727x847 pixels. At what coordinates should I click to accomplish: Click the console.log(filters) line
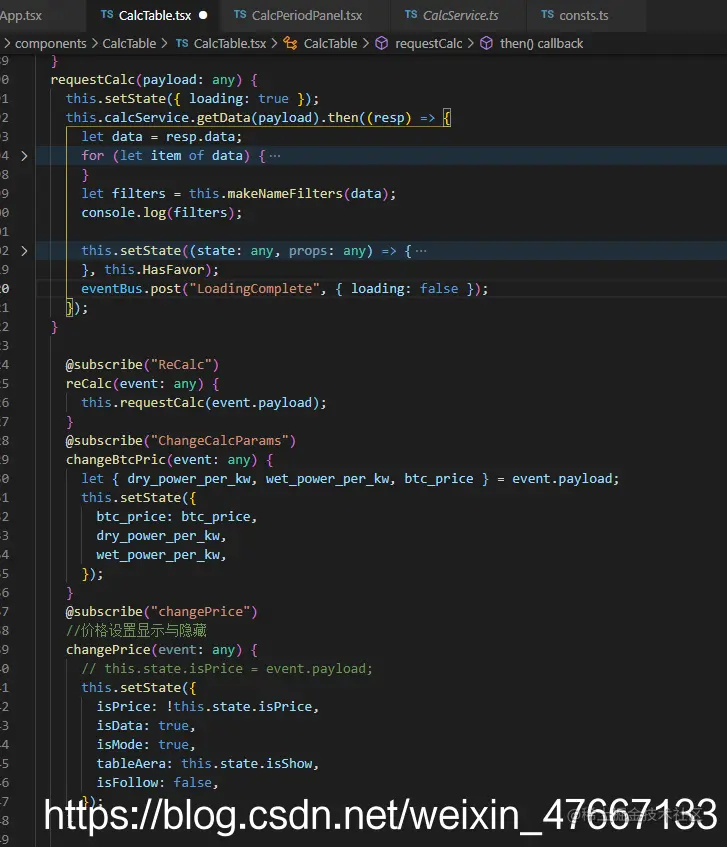pos(161,213)
